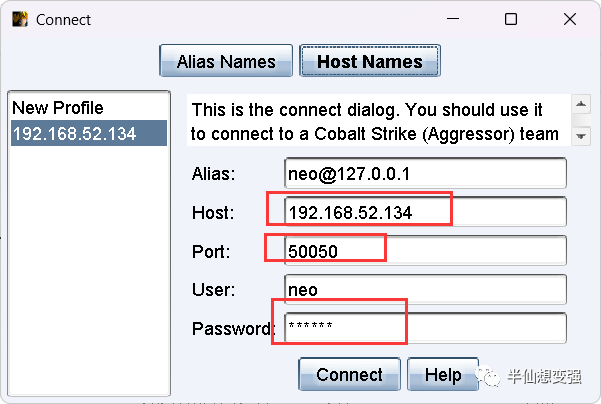601x404 pixels.
Task: Switch to the Host Names view
Action: 370,61
